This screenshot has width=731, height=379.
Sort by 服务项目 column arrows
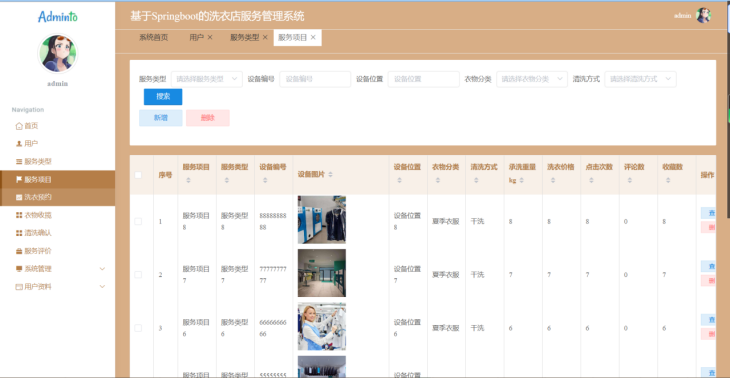tap(188, 180)
